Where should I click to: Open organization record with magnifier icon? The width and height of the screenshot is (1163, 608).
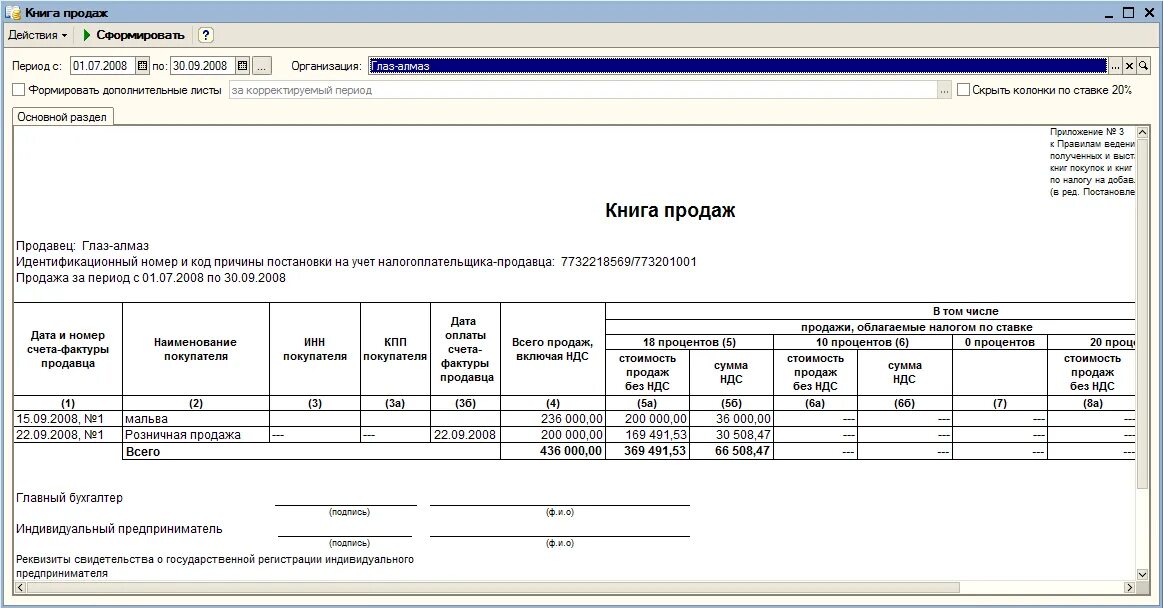point(1143,66)
